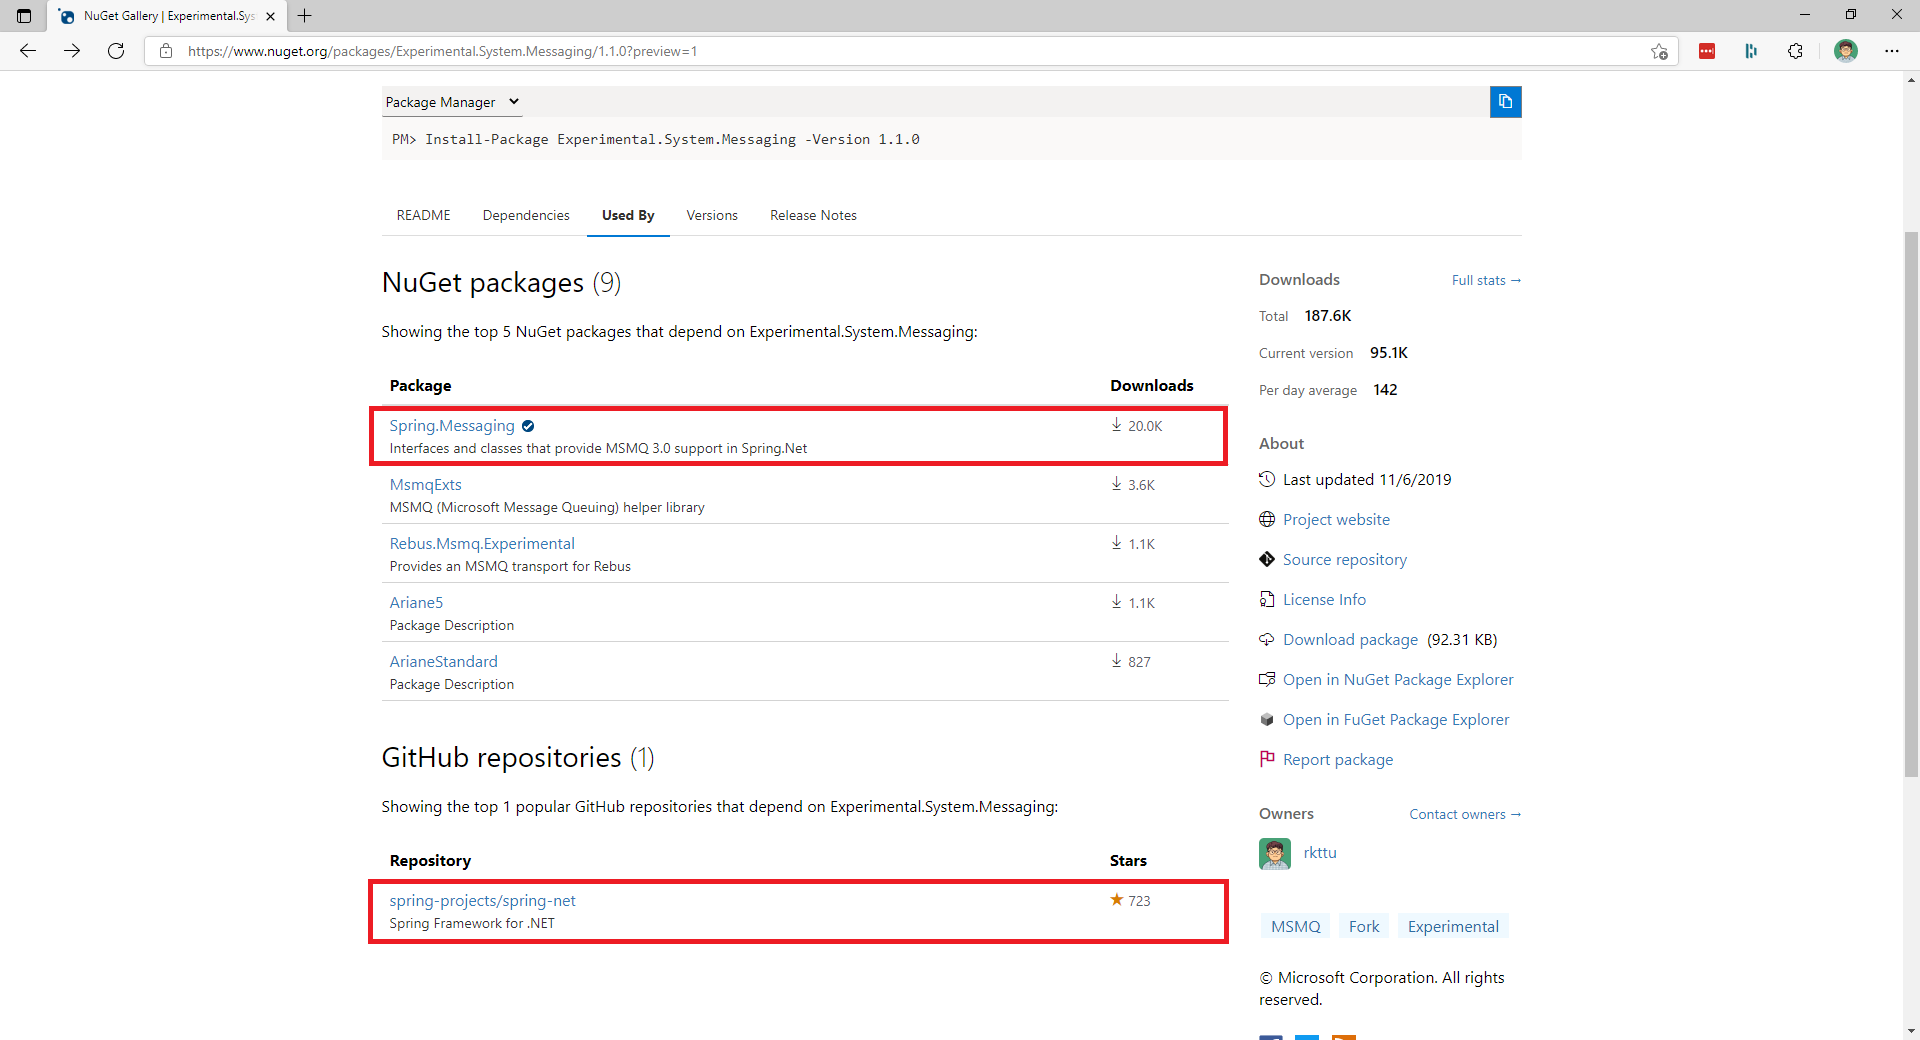Open browser settings ellipsis menu
The width and height of the screenshot is (1920, 1040).
pyautogui.click(x=1891, y=51)
